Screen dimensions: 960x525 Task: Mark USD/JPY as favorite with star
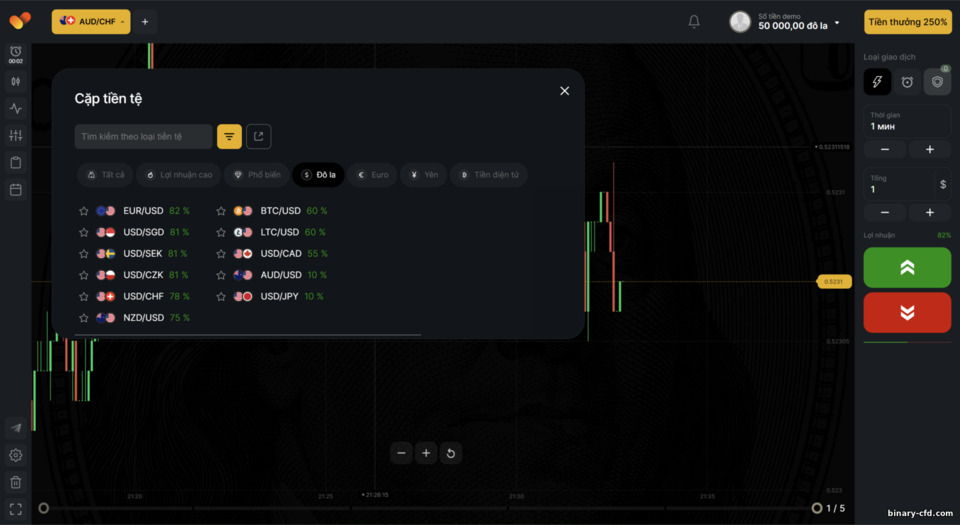[221, 297]
